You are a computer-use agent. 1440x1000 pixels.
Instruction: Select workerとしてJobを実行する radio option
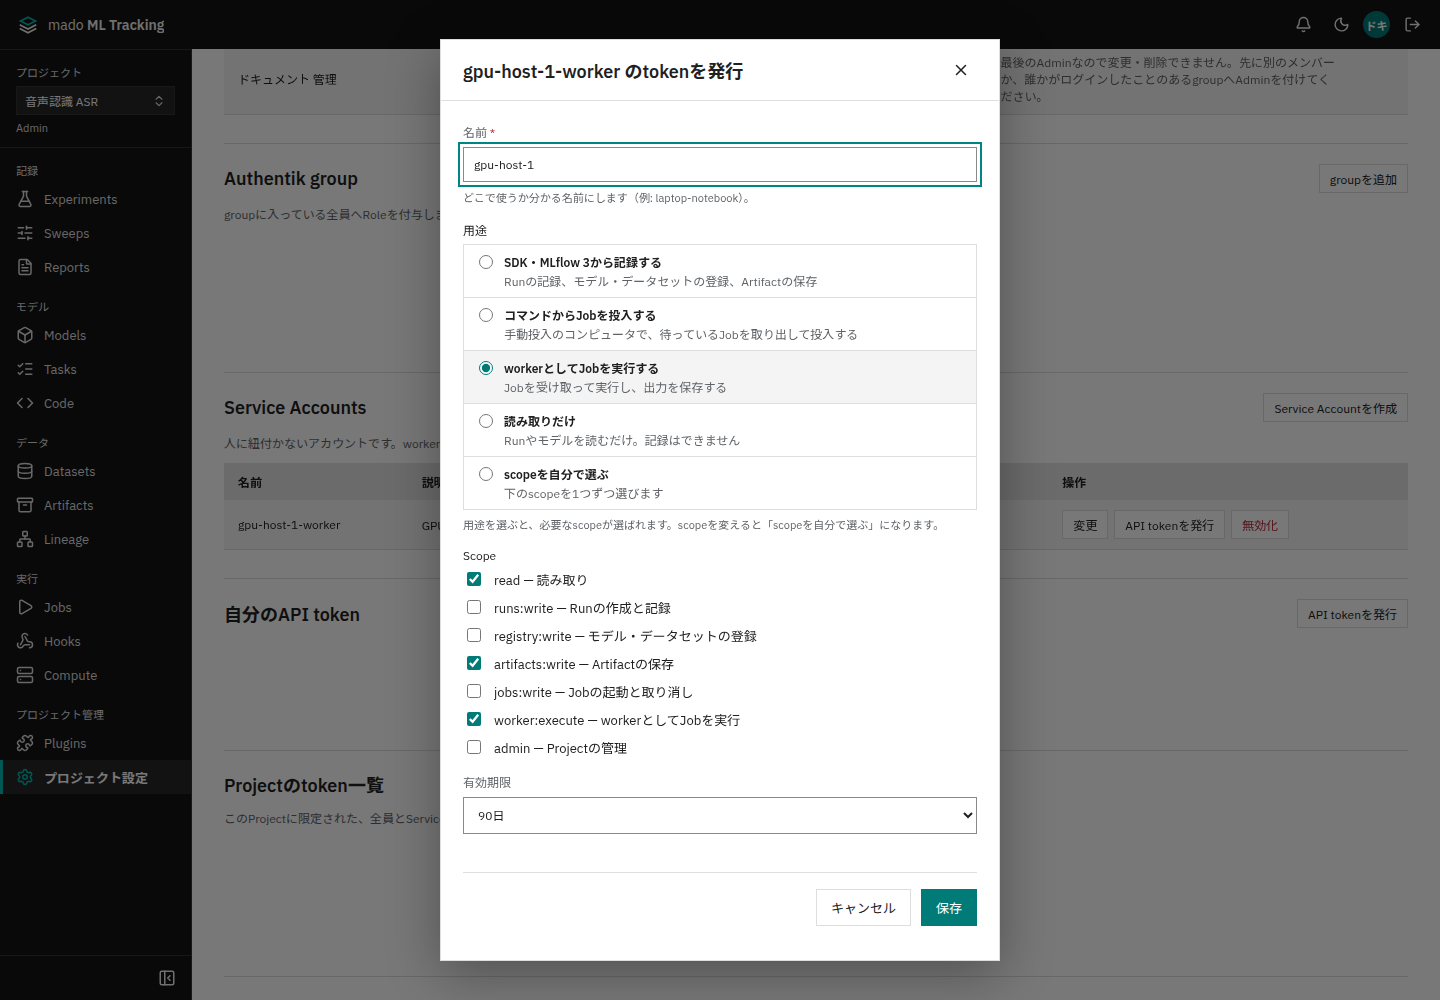pos(486,368)
